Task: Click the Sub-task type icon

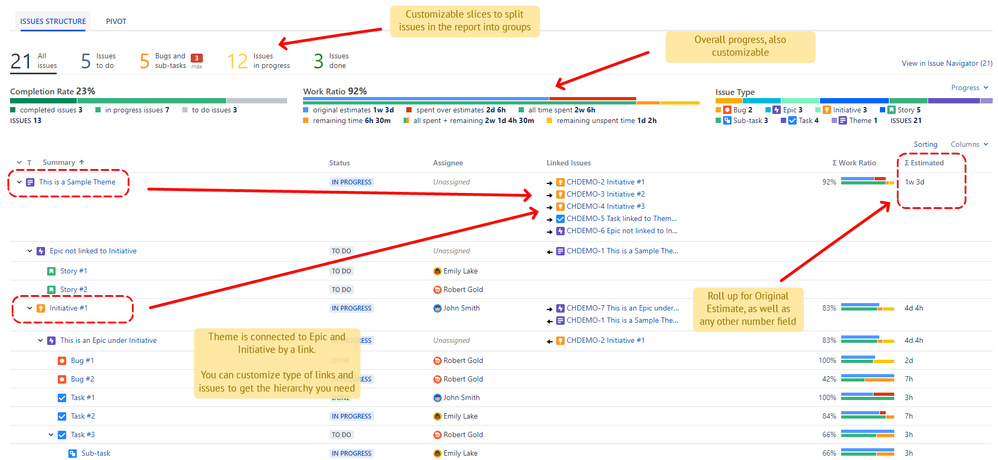Action: 73,454
